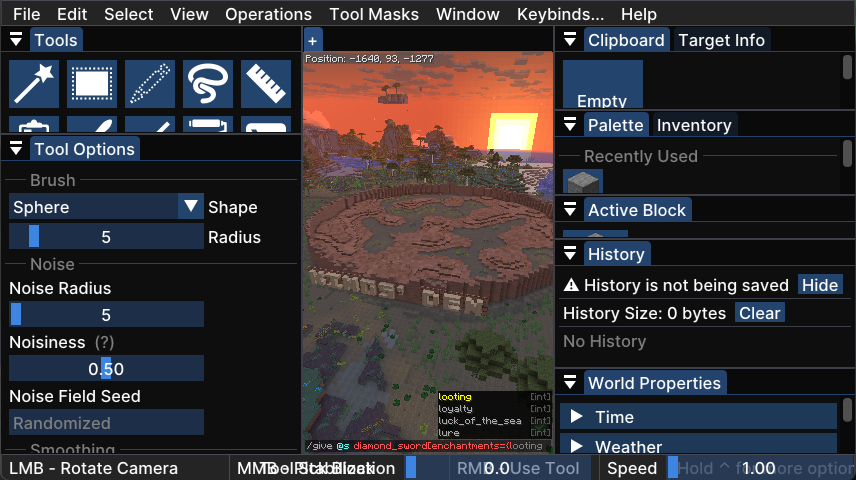Screen dimensions: 856x480
Task: Open the File menu
Action: [x=26, y=14]
